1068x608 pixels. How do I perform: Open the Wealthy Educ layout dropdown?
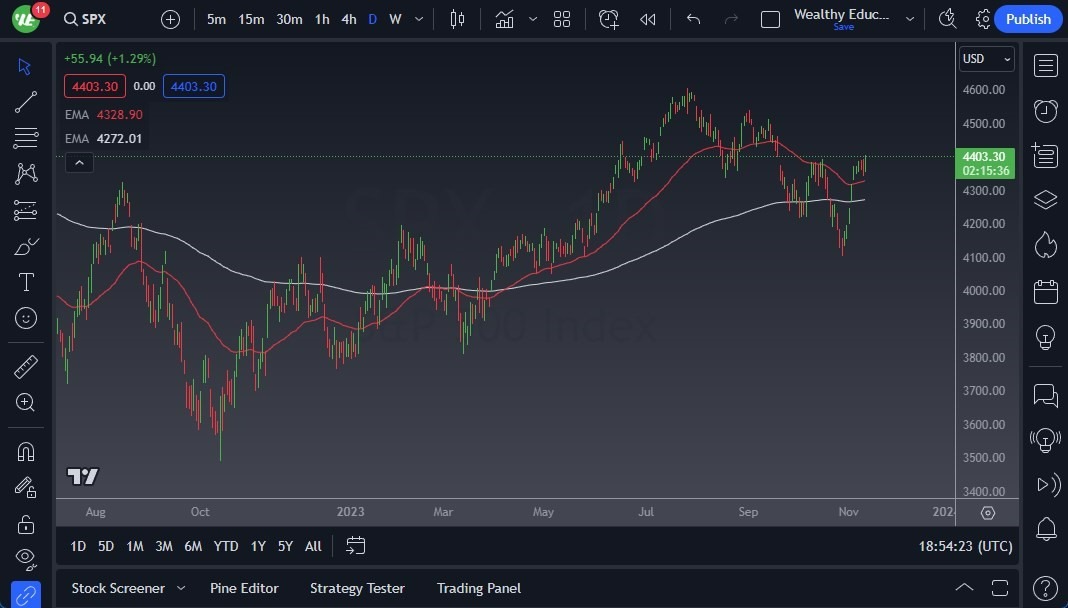909,18
